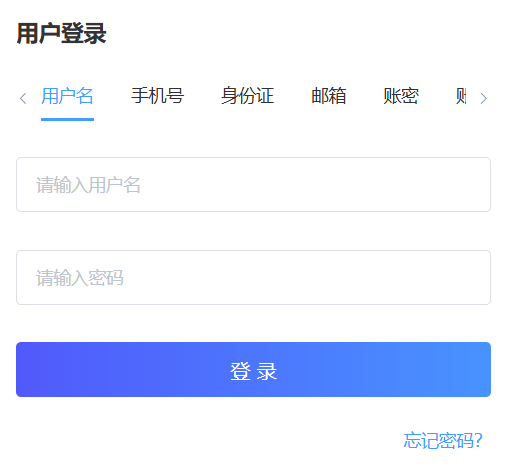
Task: Switch to the 邮箱 tab
Action: click(x=329, y=96)
